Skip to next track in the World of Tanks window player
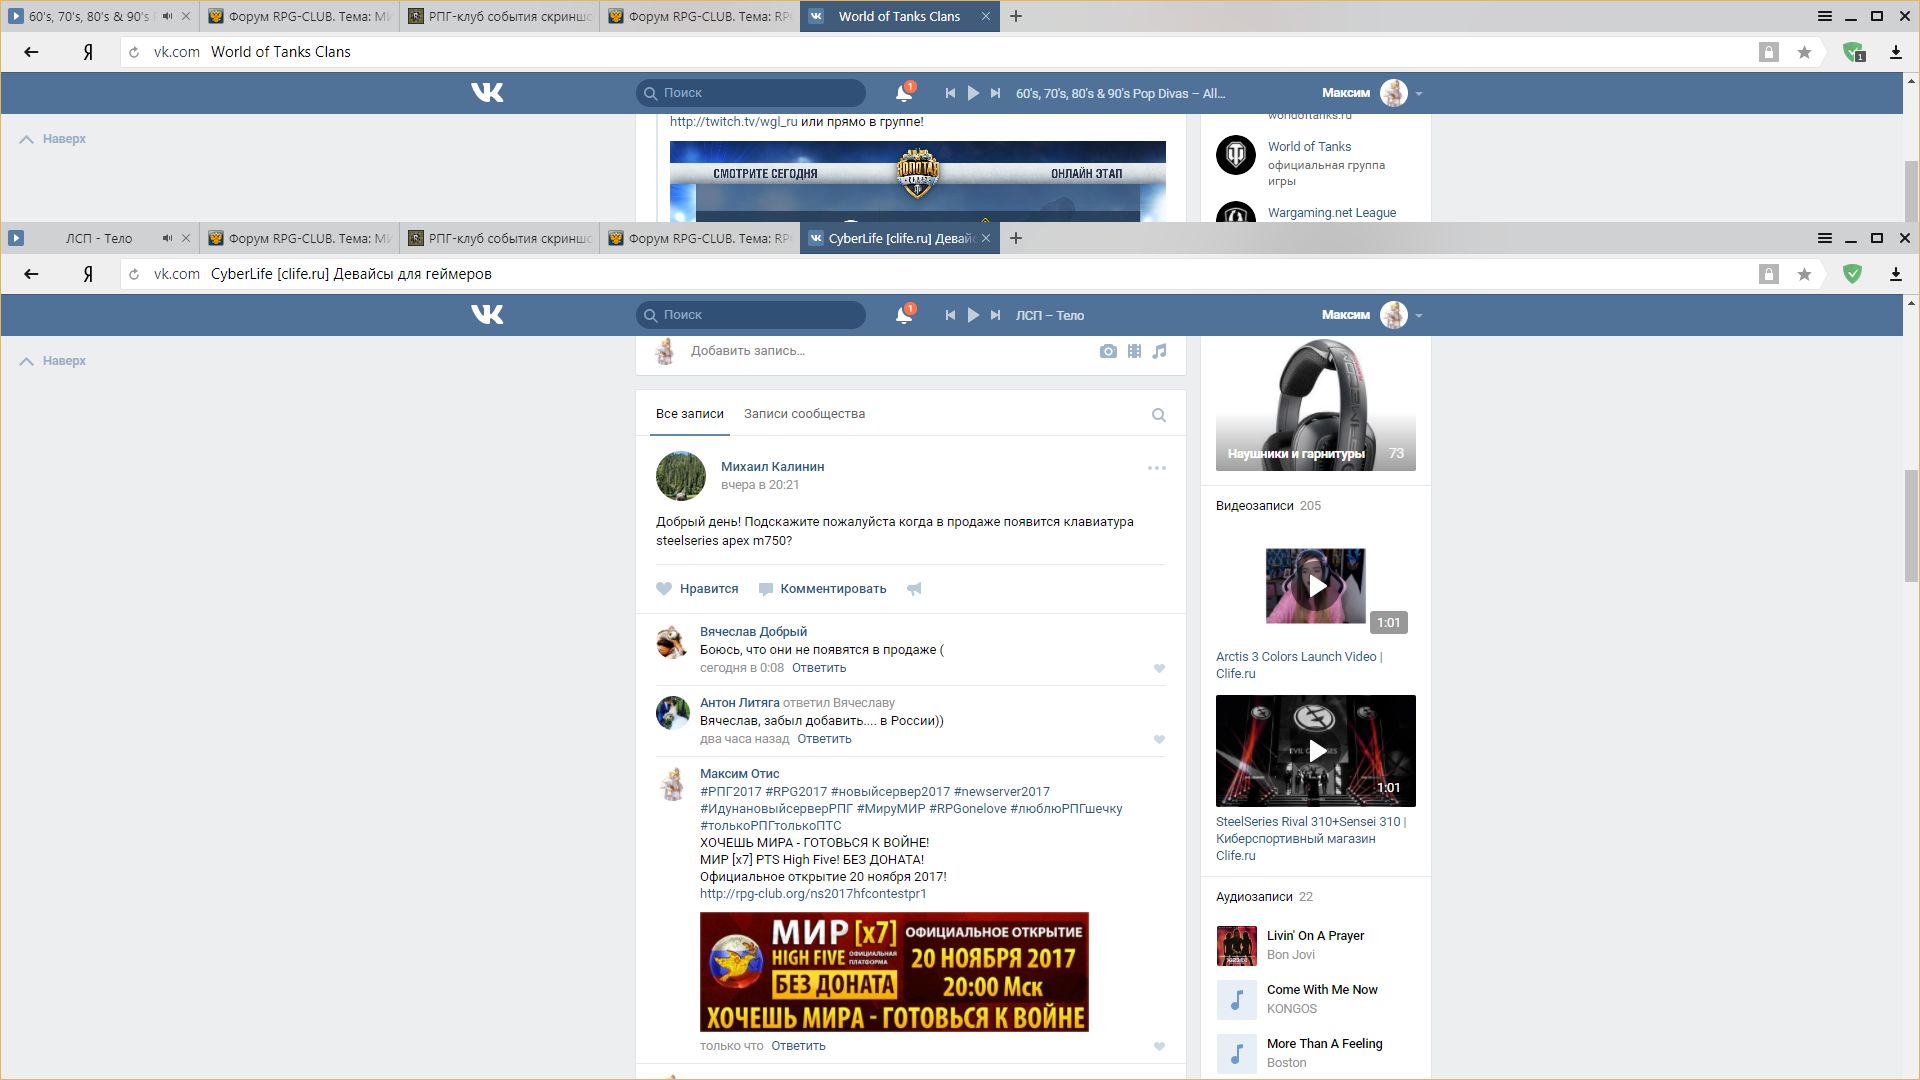The height and width of the screenshot is (1080, 1920). pos(995,93)
